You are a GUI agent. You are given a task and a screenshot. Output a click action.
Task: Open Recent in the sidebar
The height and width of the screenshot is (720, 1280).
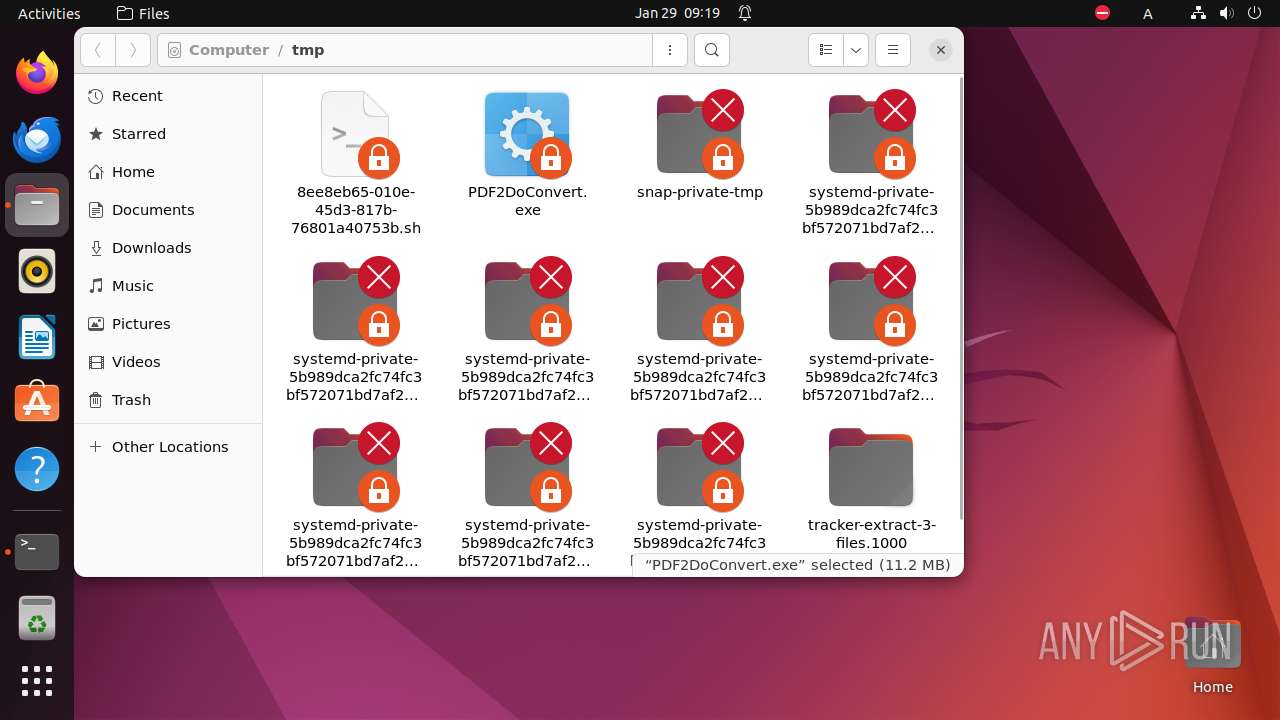pos(168,96)
